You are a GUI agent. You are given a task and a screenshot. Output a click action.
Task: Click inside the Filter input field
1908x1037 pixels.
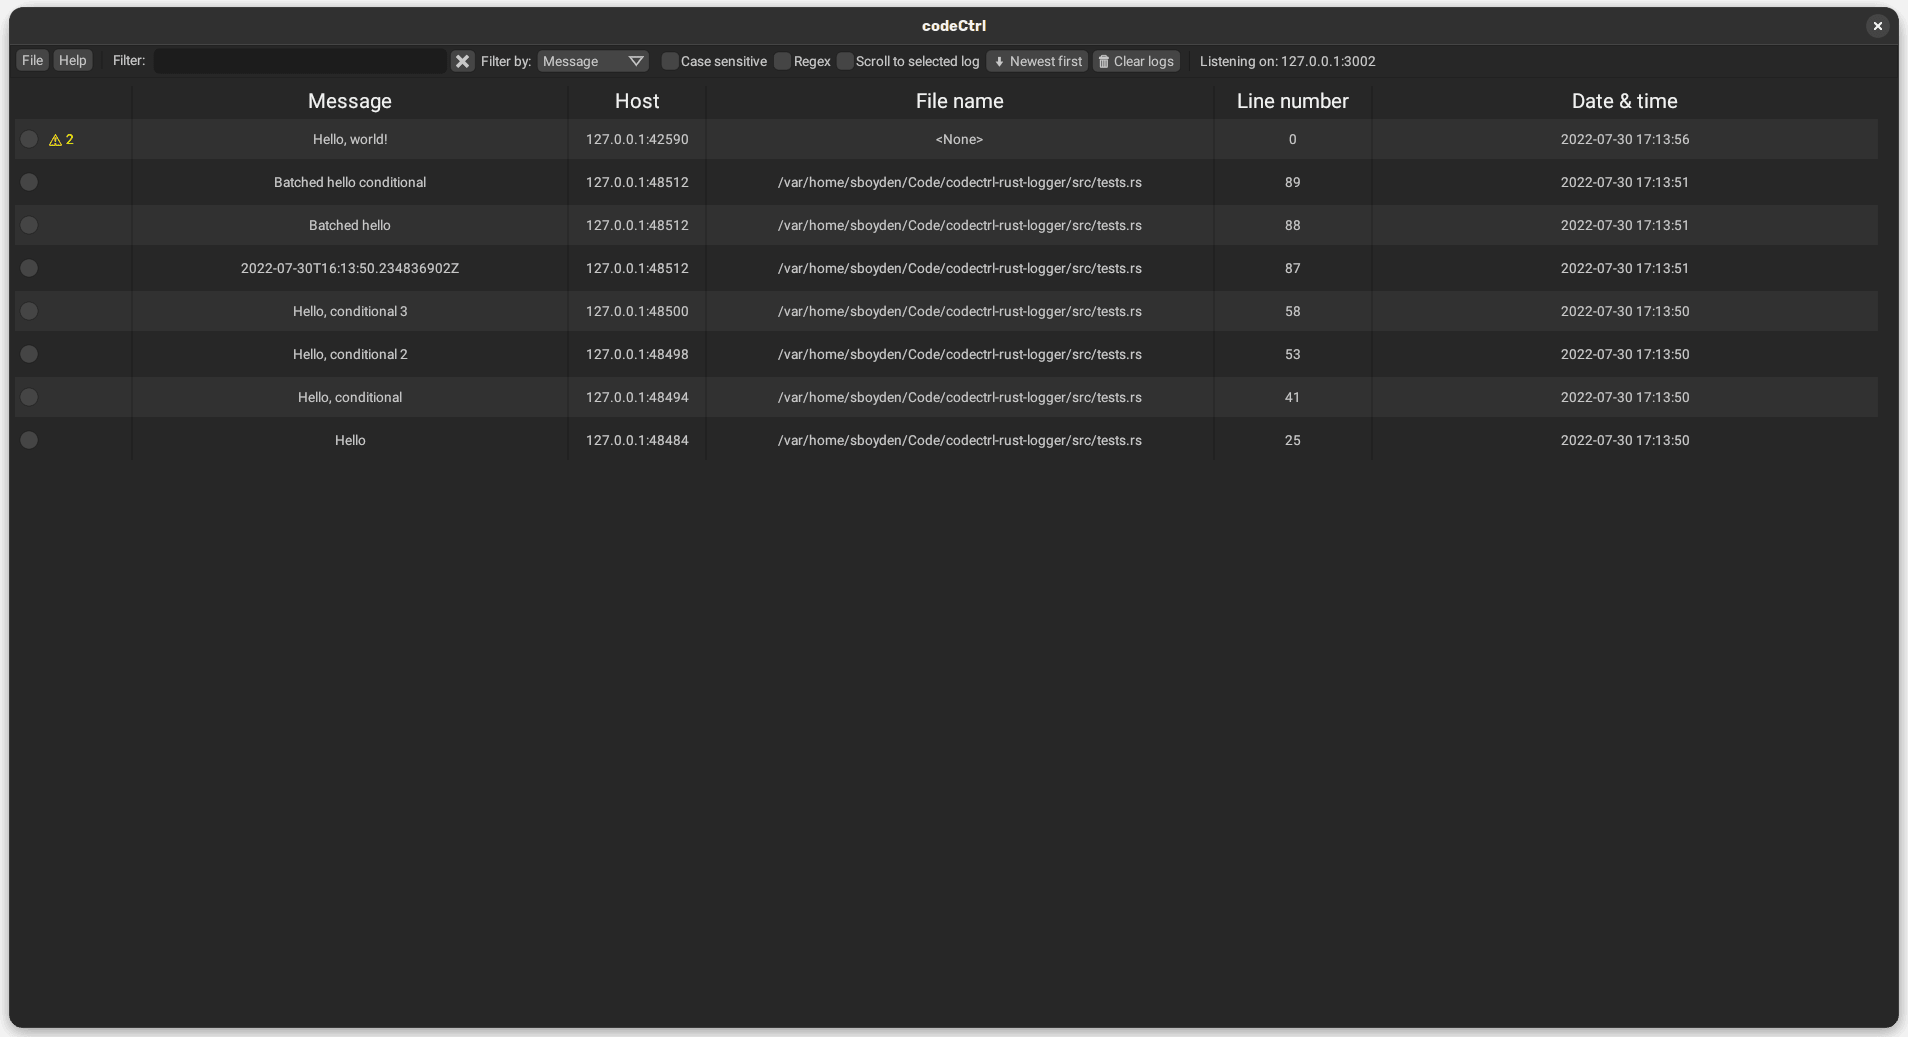[x=298, y=61]
